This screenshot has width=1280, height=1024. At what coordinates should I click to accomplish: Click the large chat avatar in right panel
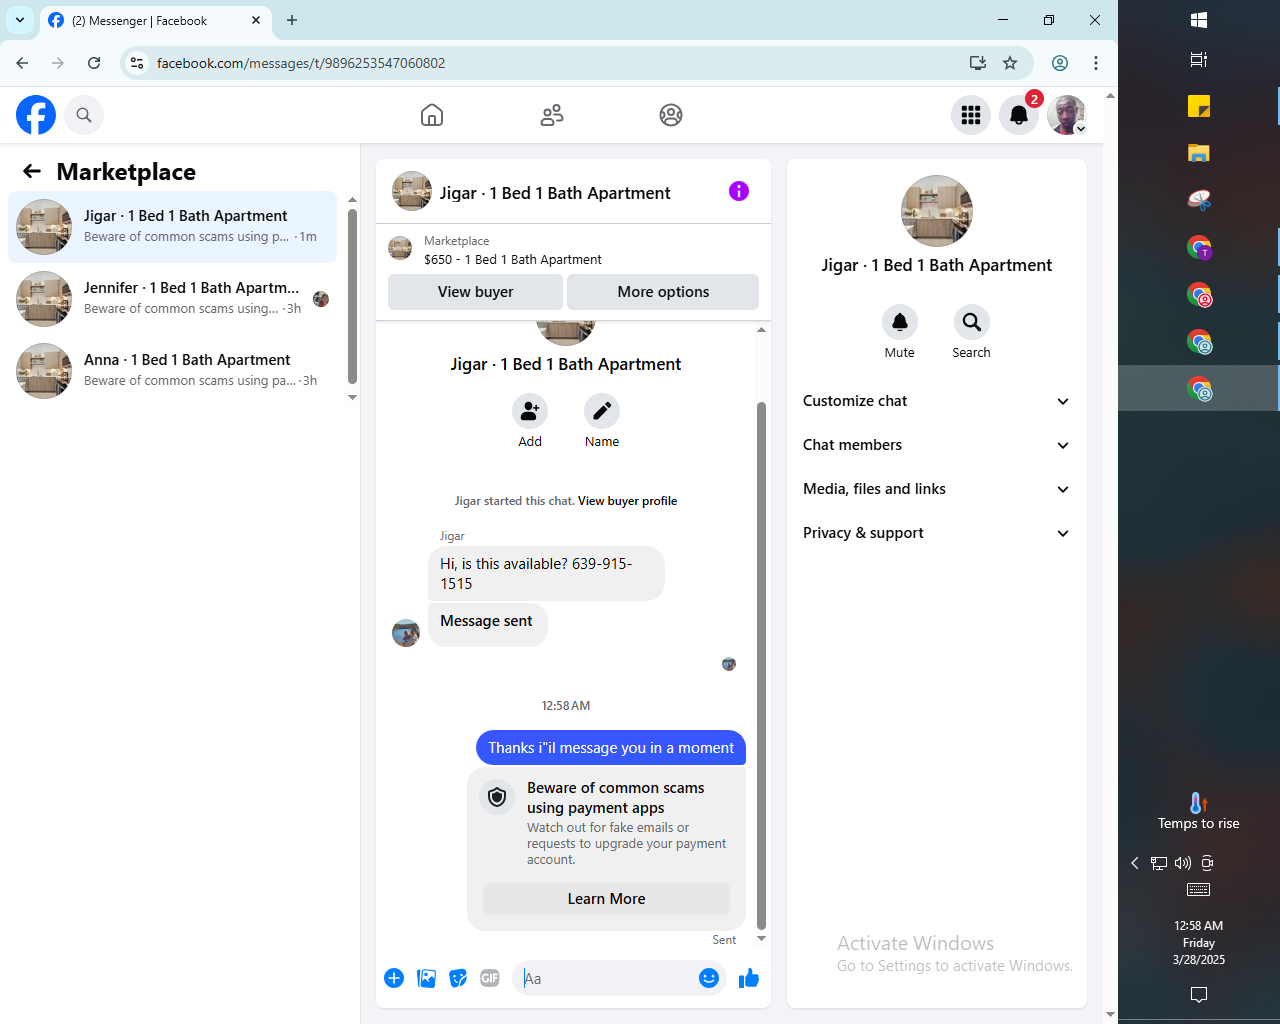[x=937, y=211]
